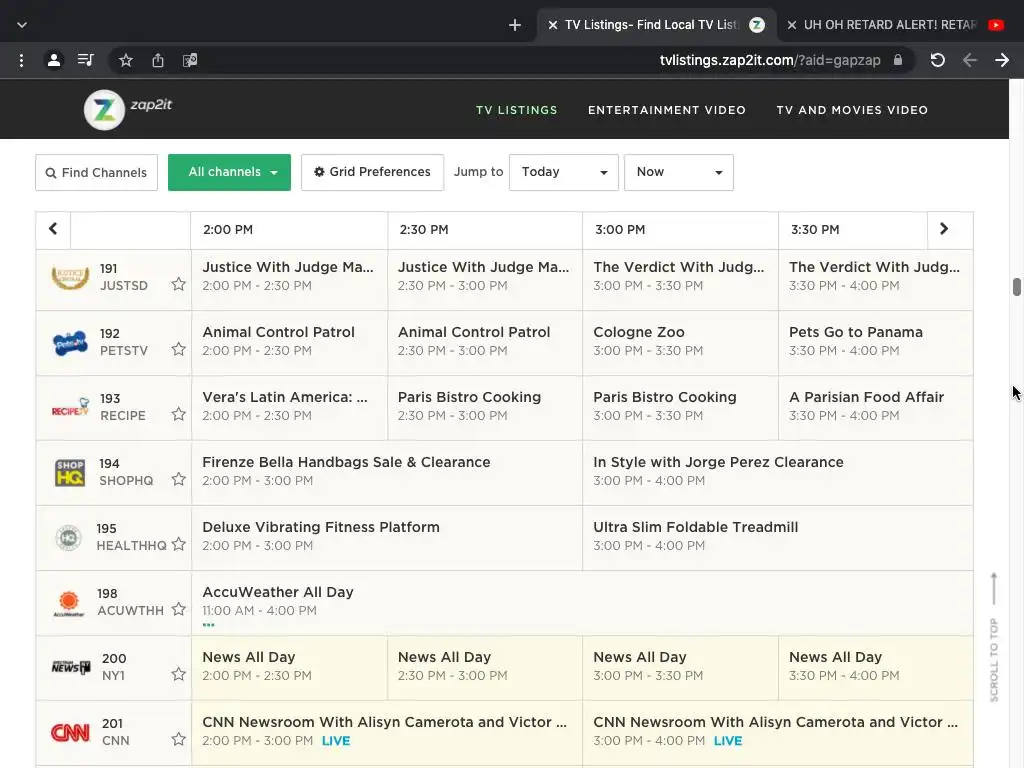Image resolution: width=1024 pixels, height=768 pixels.
Task: Click the RECIPE channel logo
Action: (70, 408)
